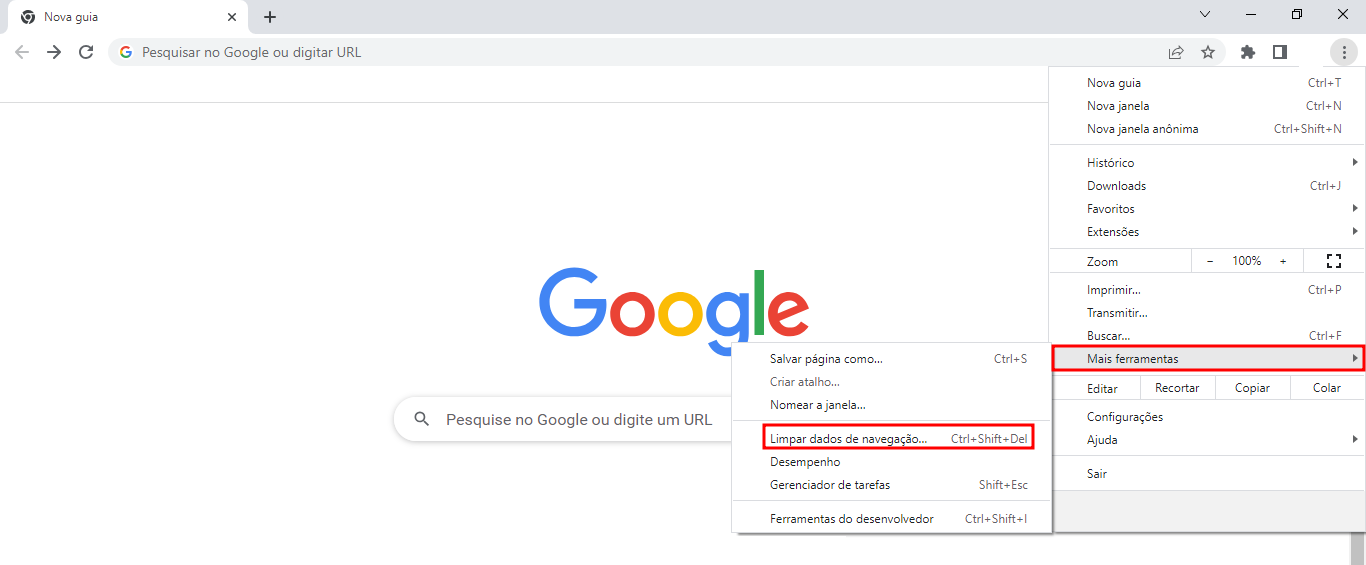Select Buscar... in the menu
Viewport: 1366px width, 565px height.
pos(1207,336)
